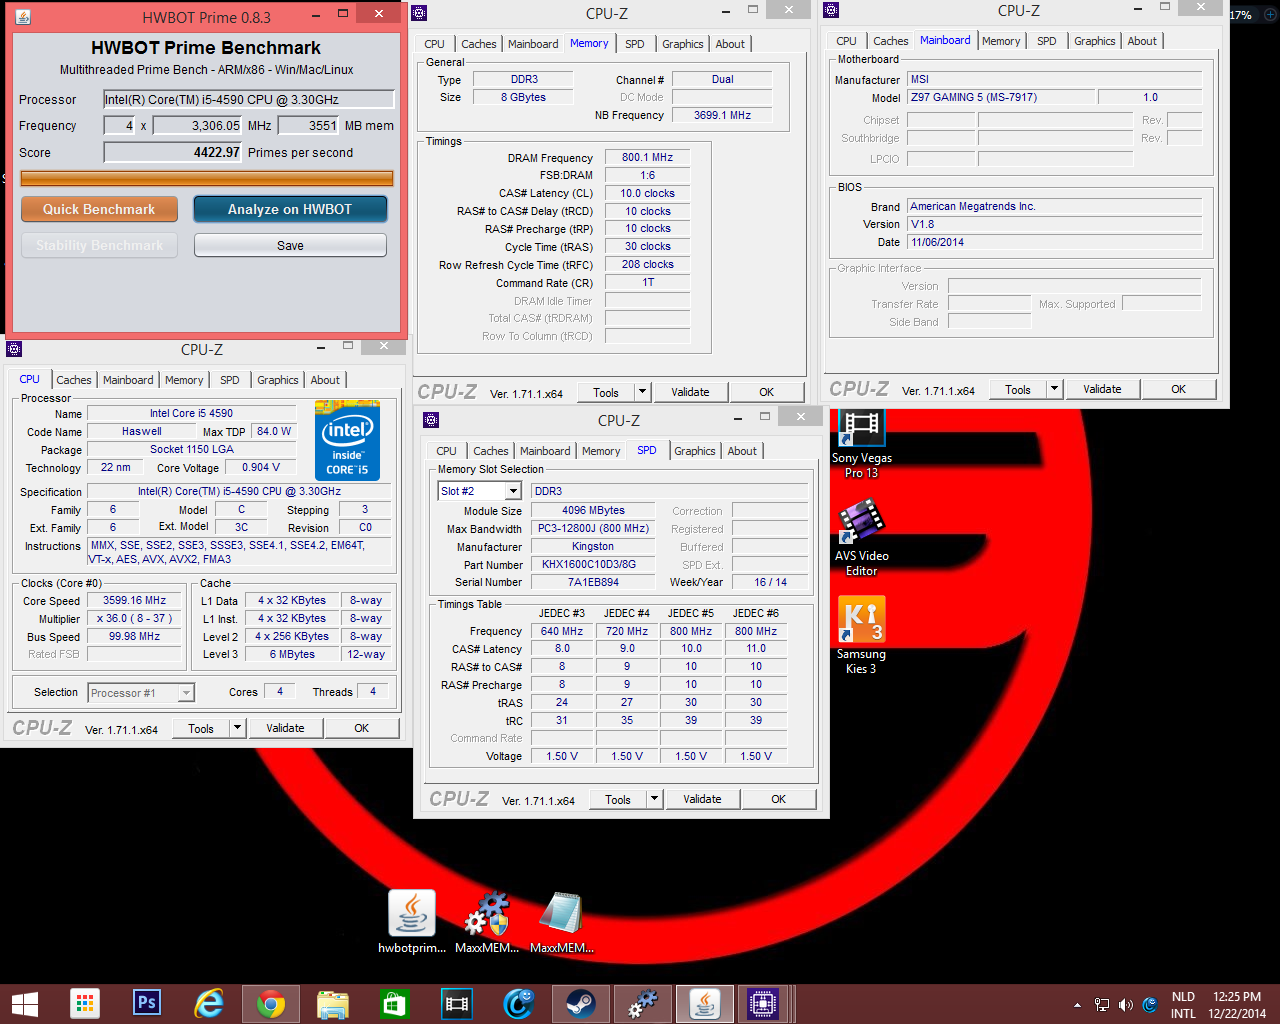The height and width of the screenshot is (1024, 1280).
Task: Click the '800.1 MHz' DRAM Frequency value
Action: (647, 157)
